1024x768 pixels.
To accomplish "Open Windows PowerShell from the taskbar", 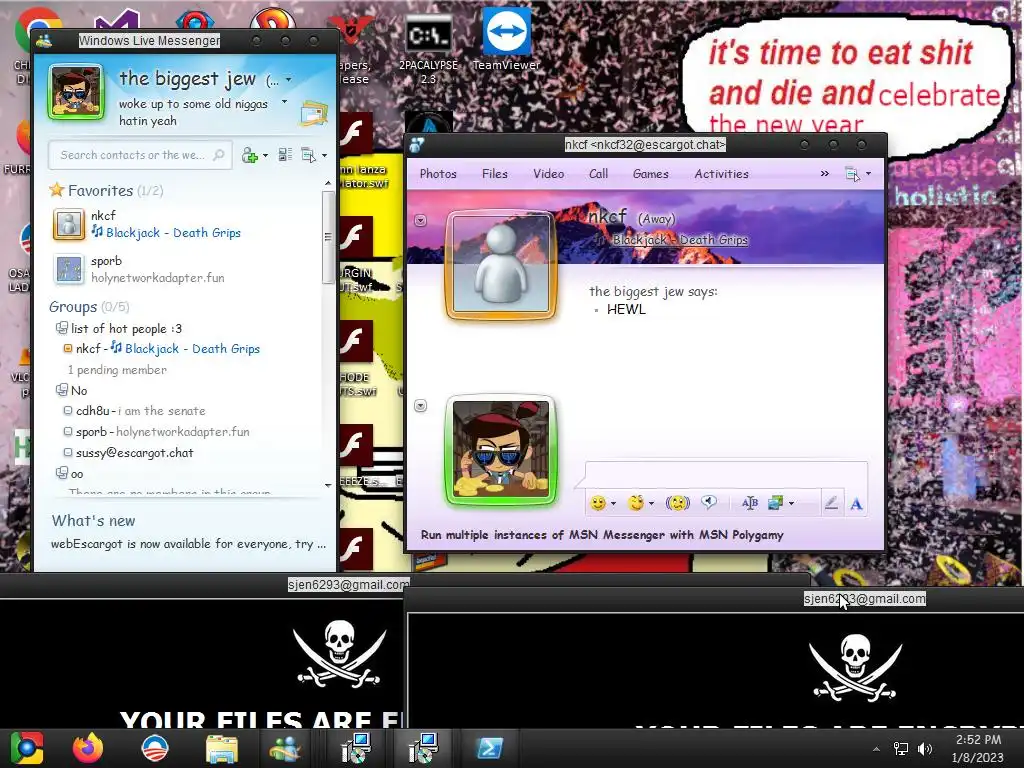I will click(490, 748).
